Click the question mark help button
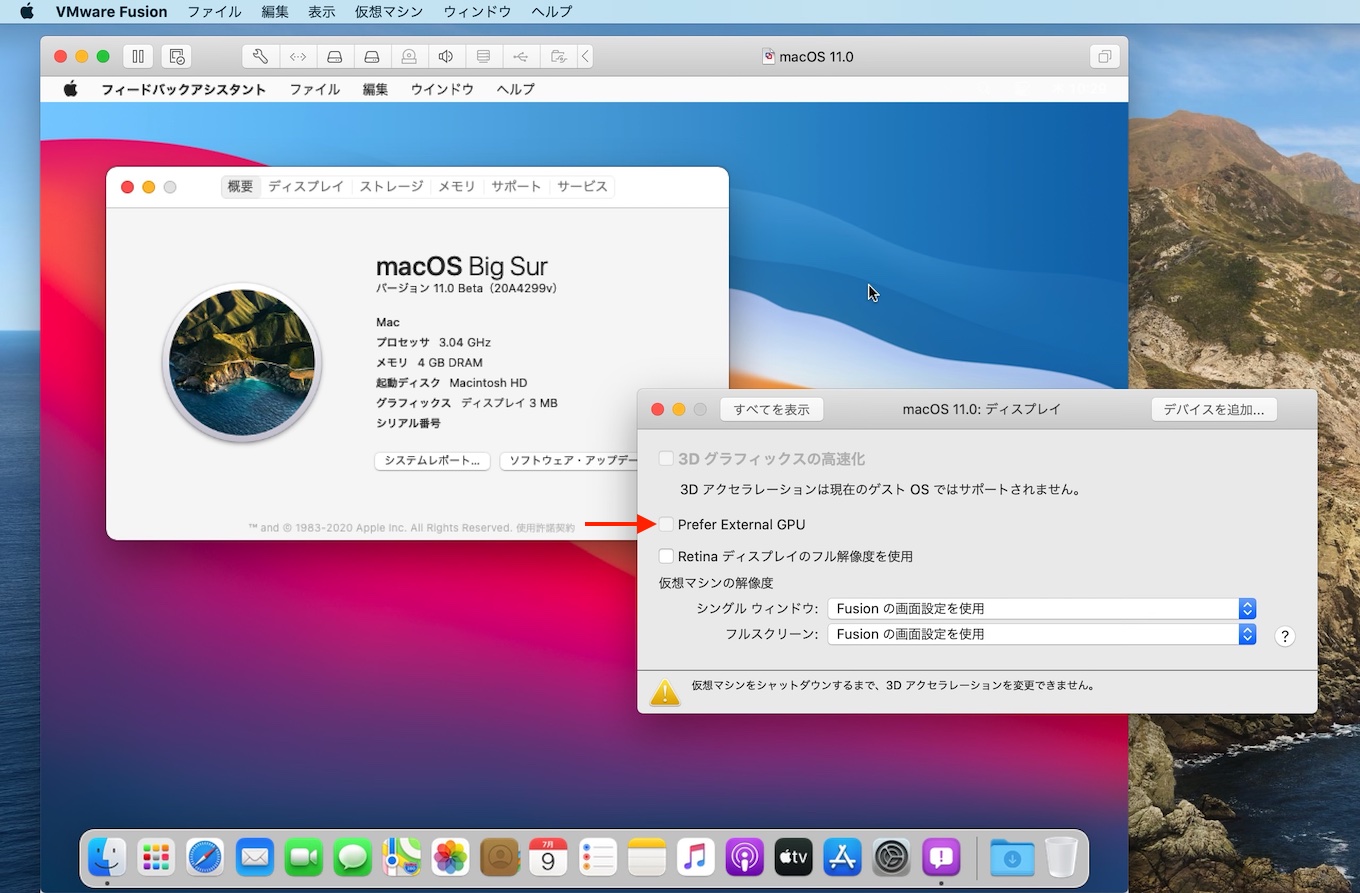 1285,637
